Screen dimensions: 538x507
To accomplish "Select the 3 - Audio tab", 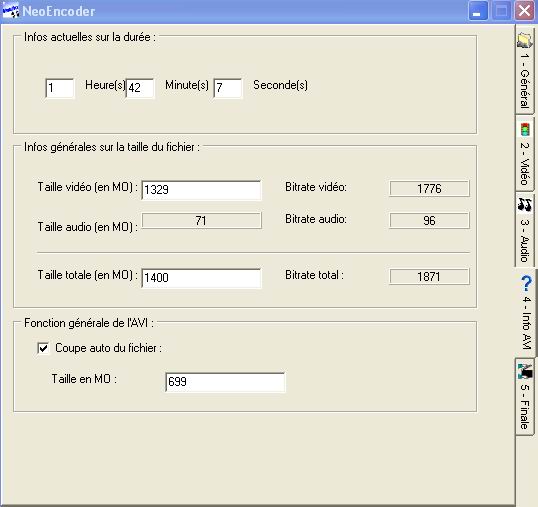I will tap(525, 229).
